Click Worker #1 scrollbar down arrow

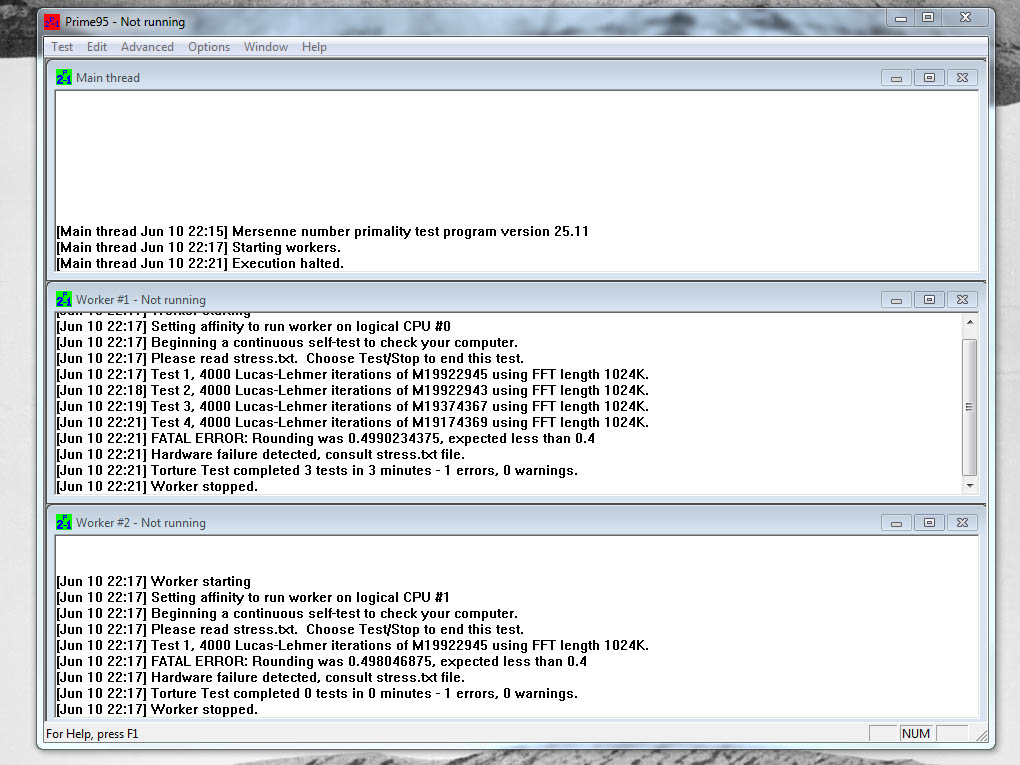pos(970,486)
